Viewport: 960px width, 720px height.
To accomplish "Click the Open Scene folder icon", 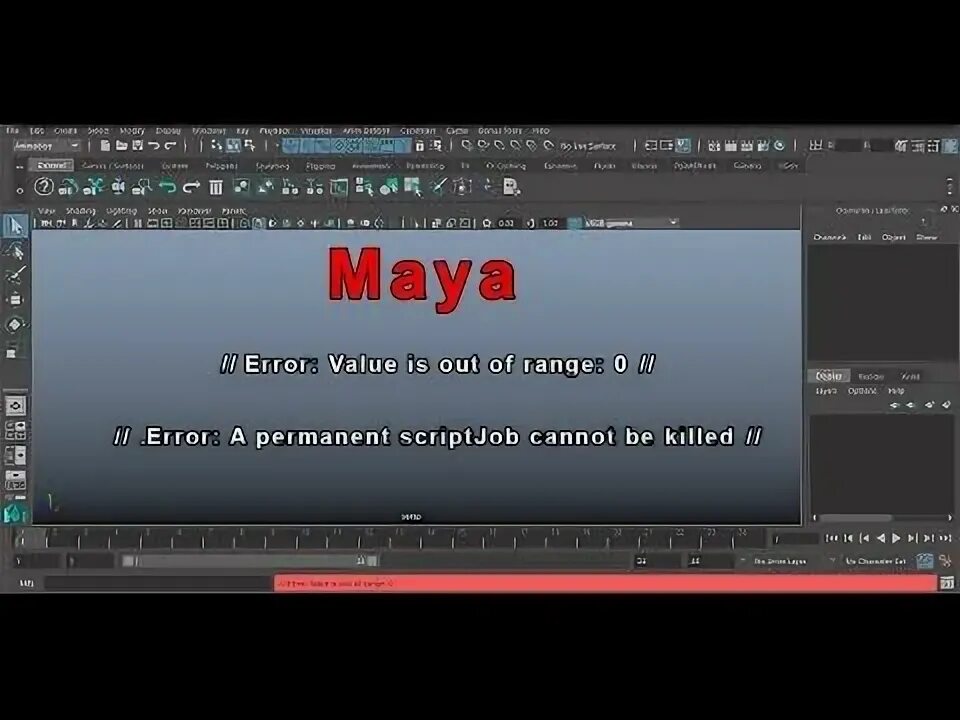I will click(122, 146).
